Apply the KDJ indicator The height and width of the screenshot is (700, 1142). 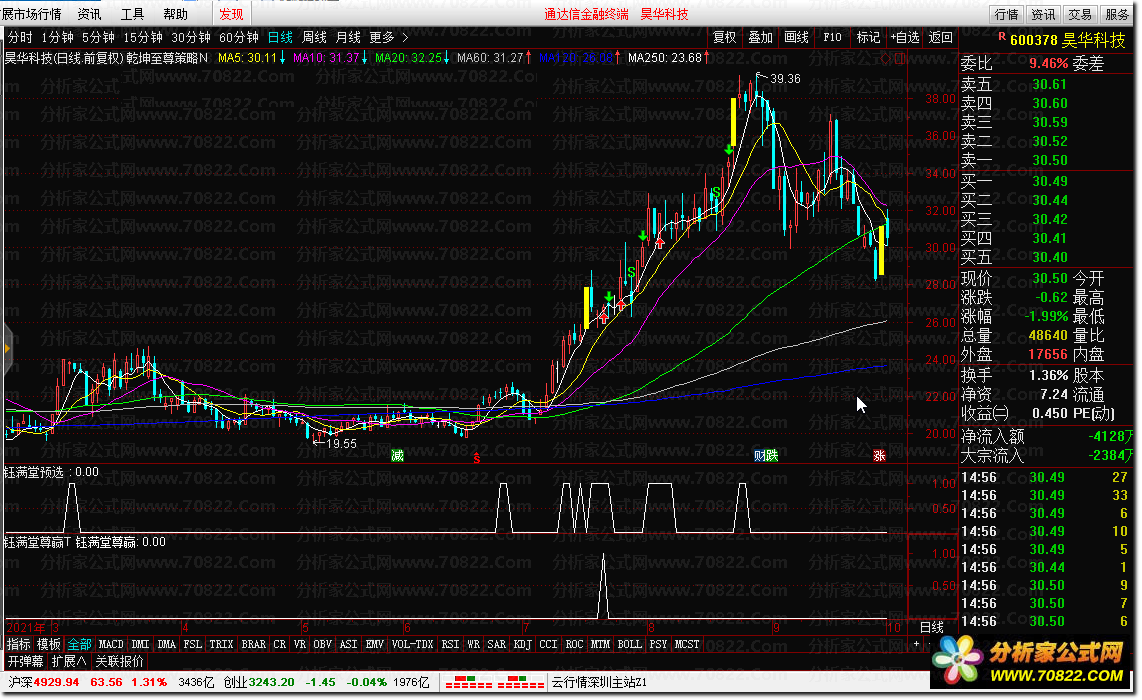522,644
